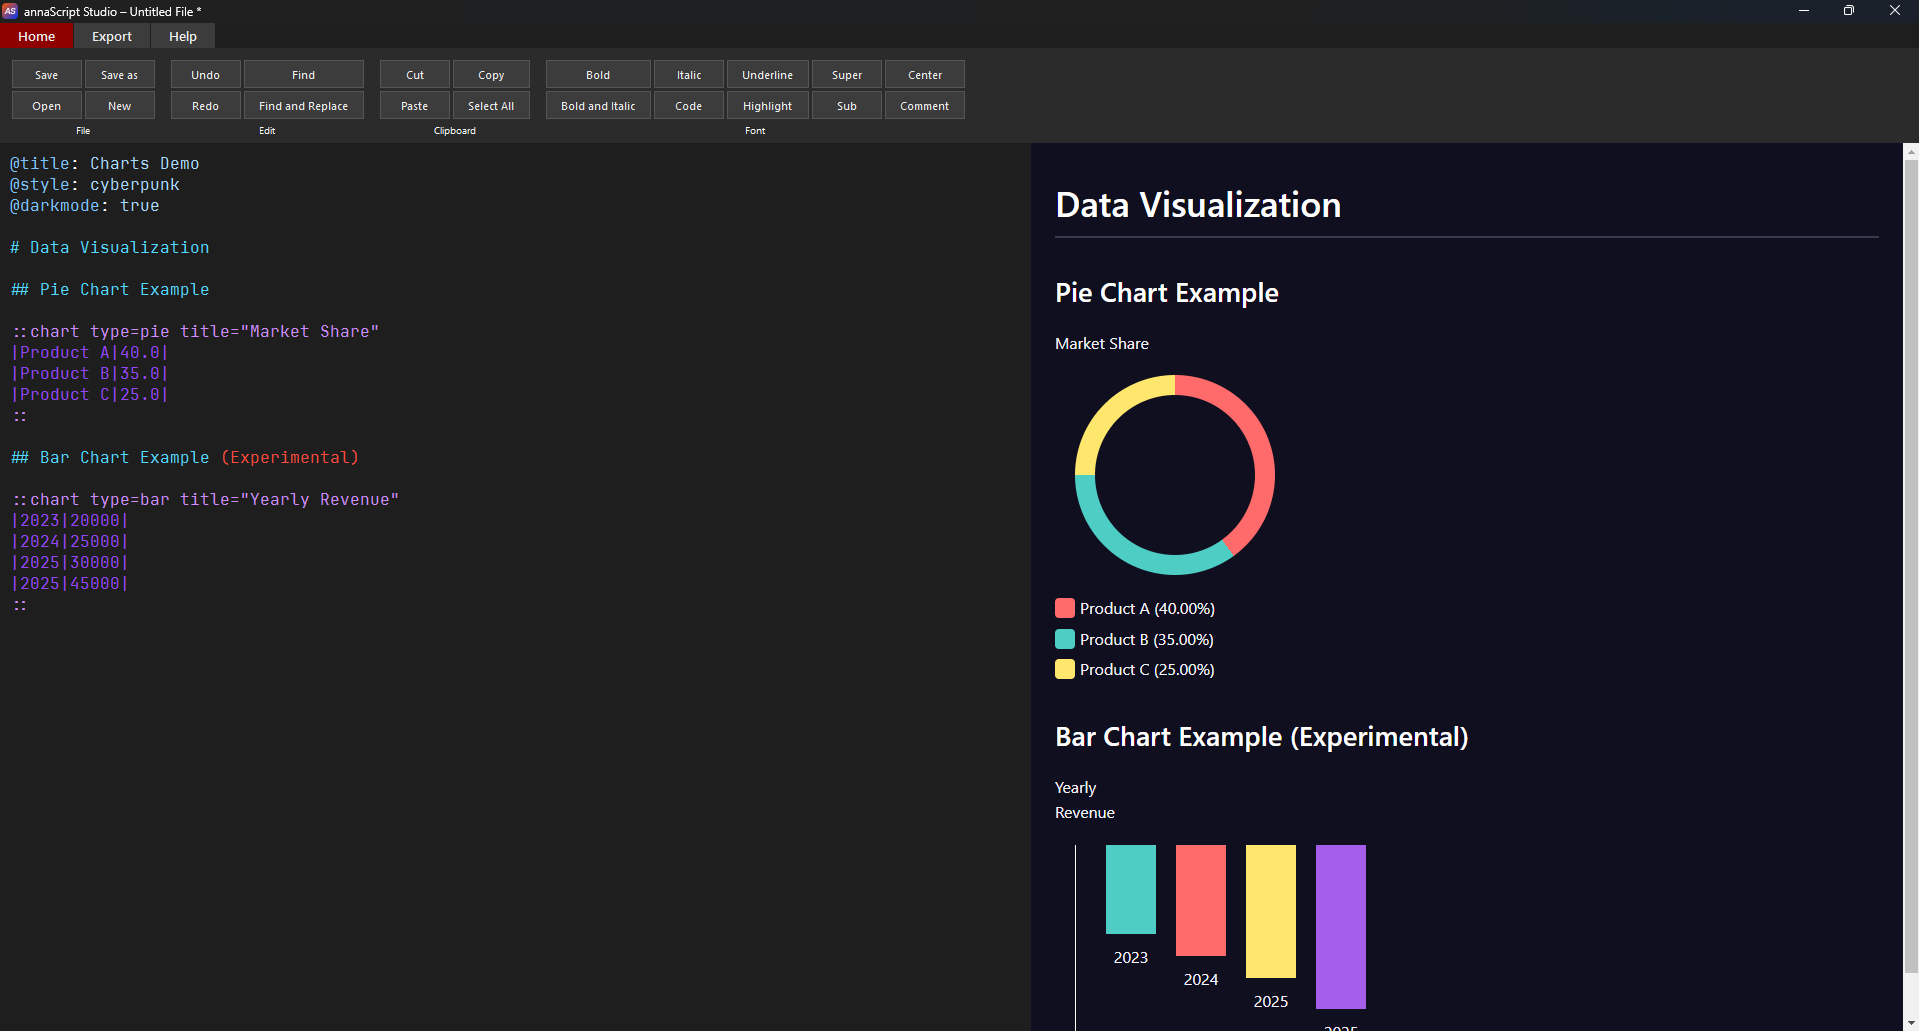Click the '@title: Charts Demo' line in editor
Screen dimensions: 1919x1031
click(x=105, y=163)
